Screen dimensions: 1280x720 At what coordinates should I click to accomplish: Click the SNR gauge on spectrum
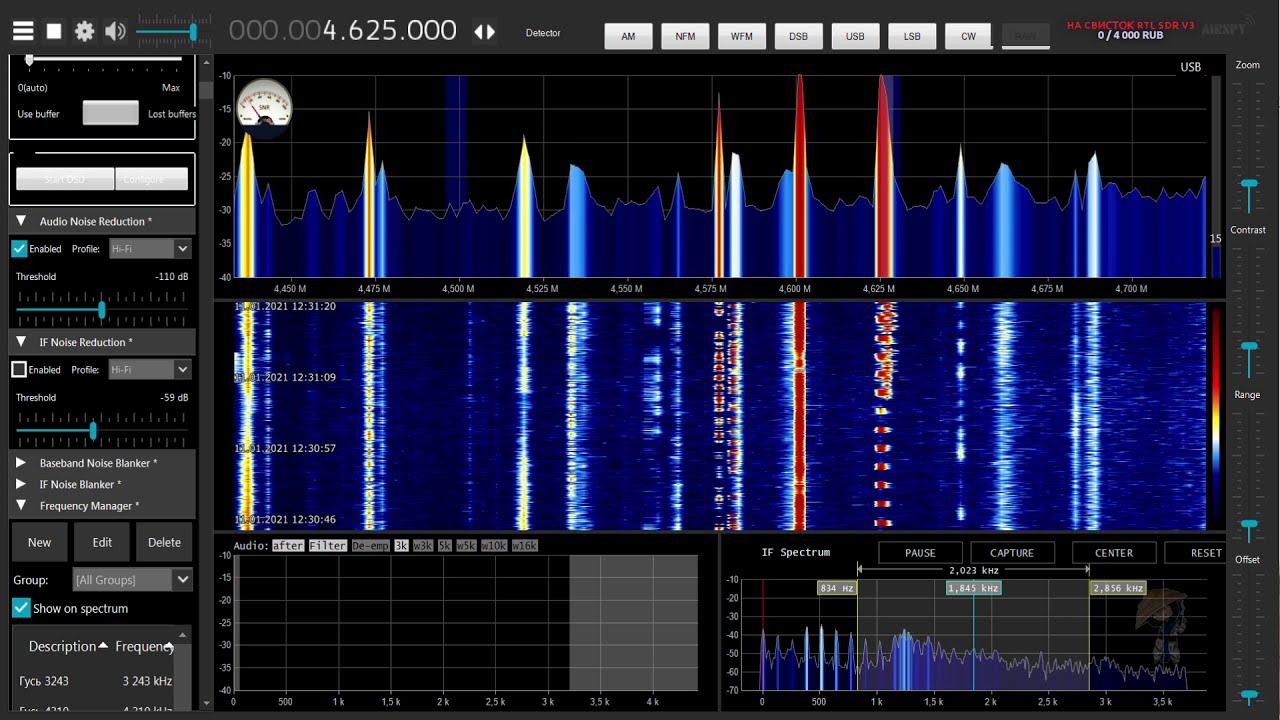pos(265,104)
